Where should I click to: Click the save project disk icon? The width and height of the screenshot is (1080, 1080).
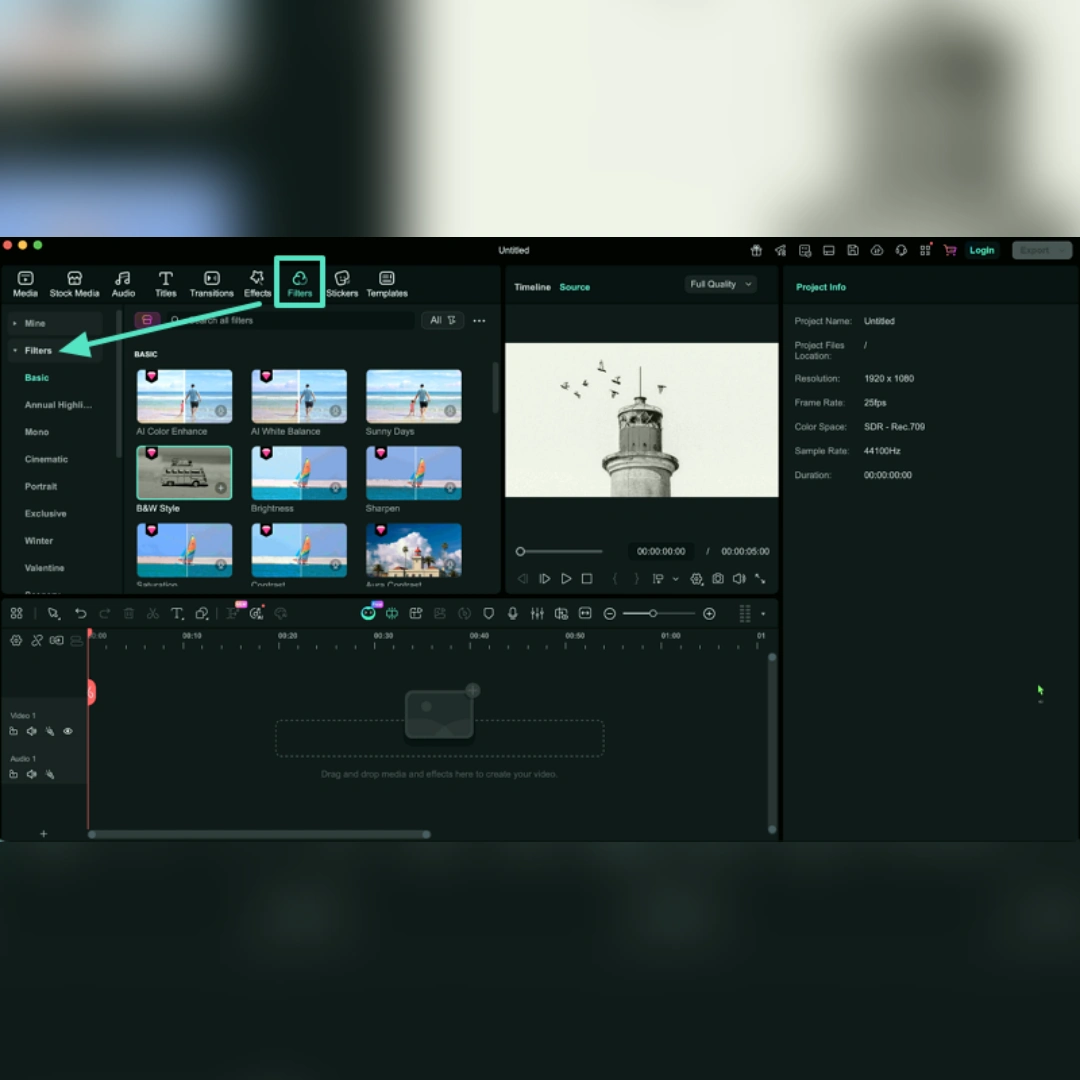(x=853, y=251)
